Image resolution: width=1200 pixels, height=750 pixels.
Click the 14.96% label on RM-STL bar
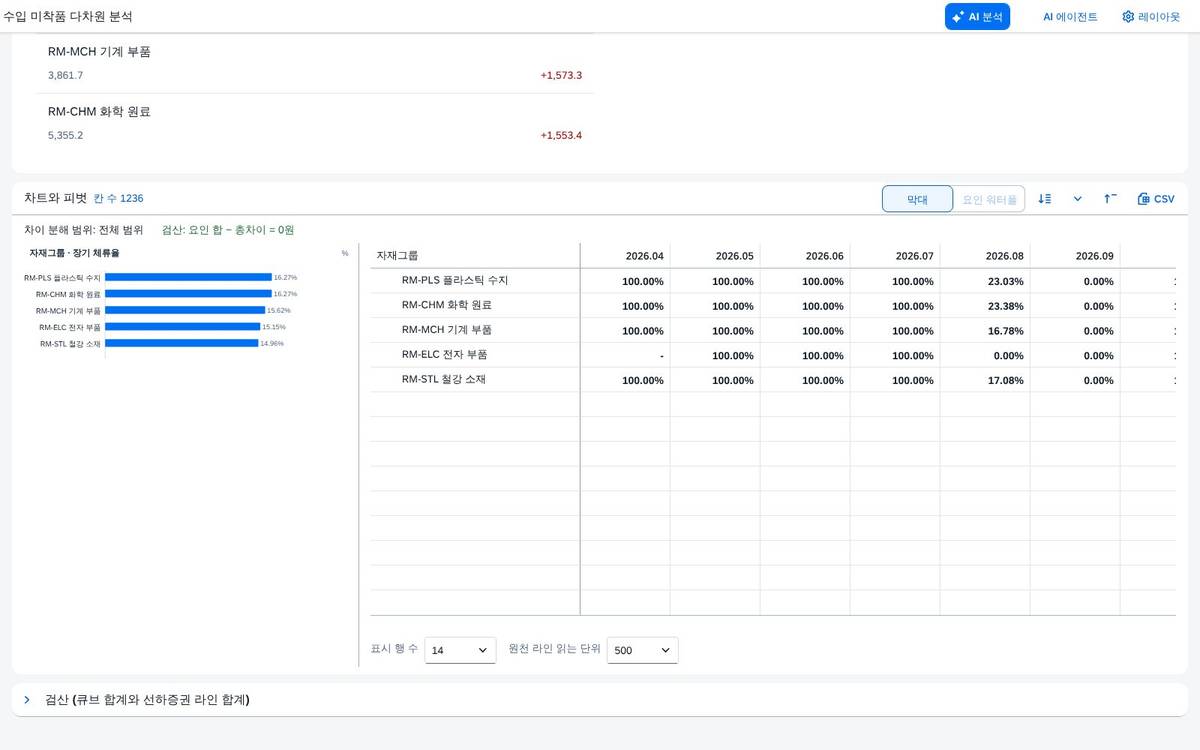point(272,343)
